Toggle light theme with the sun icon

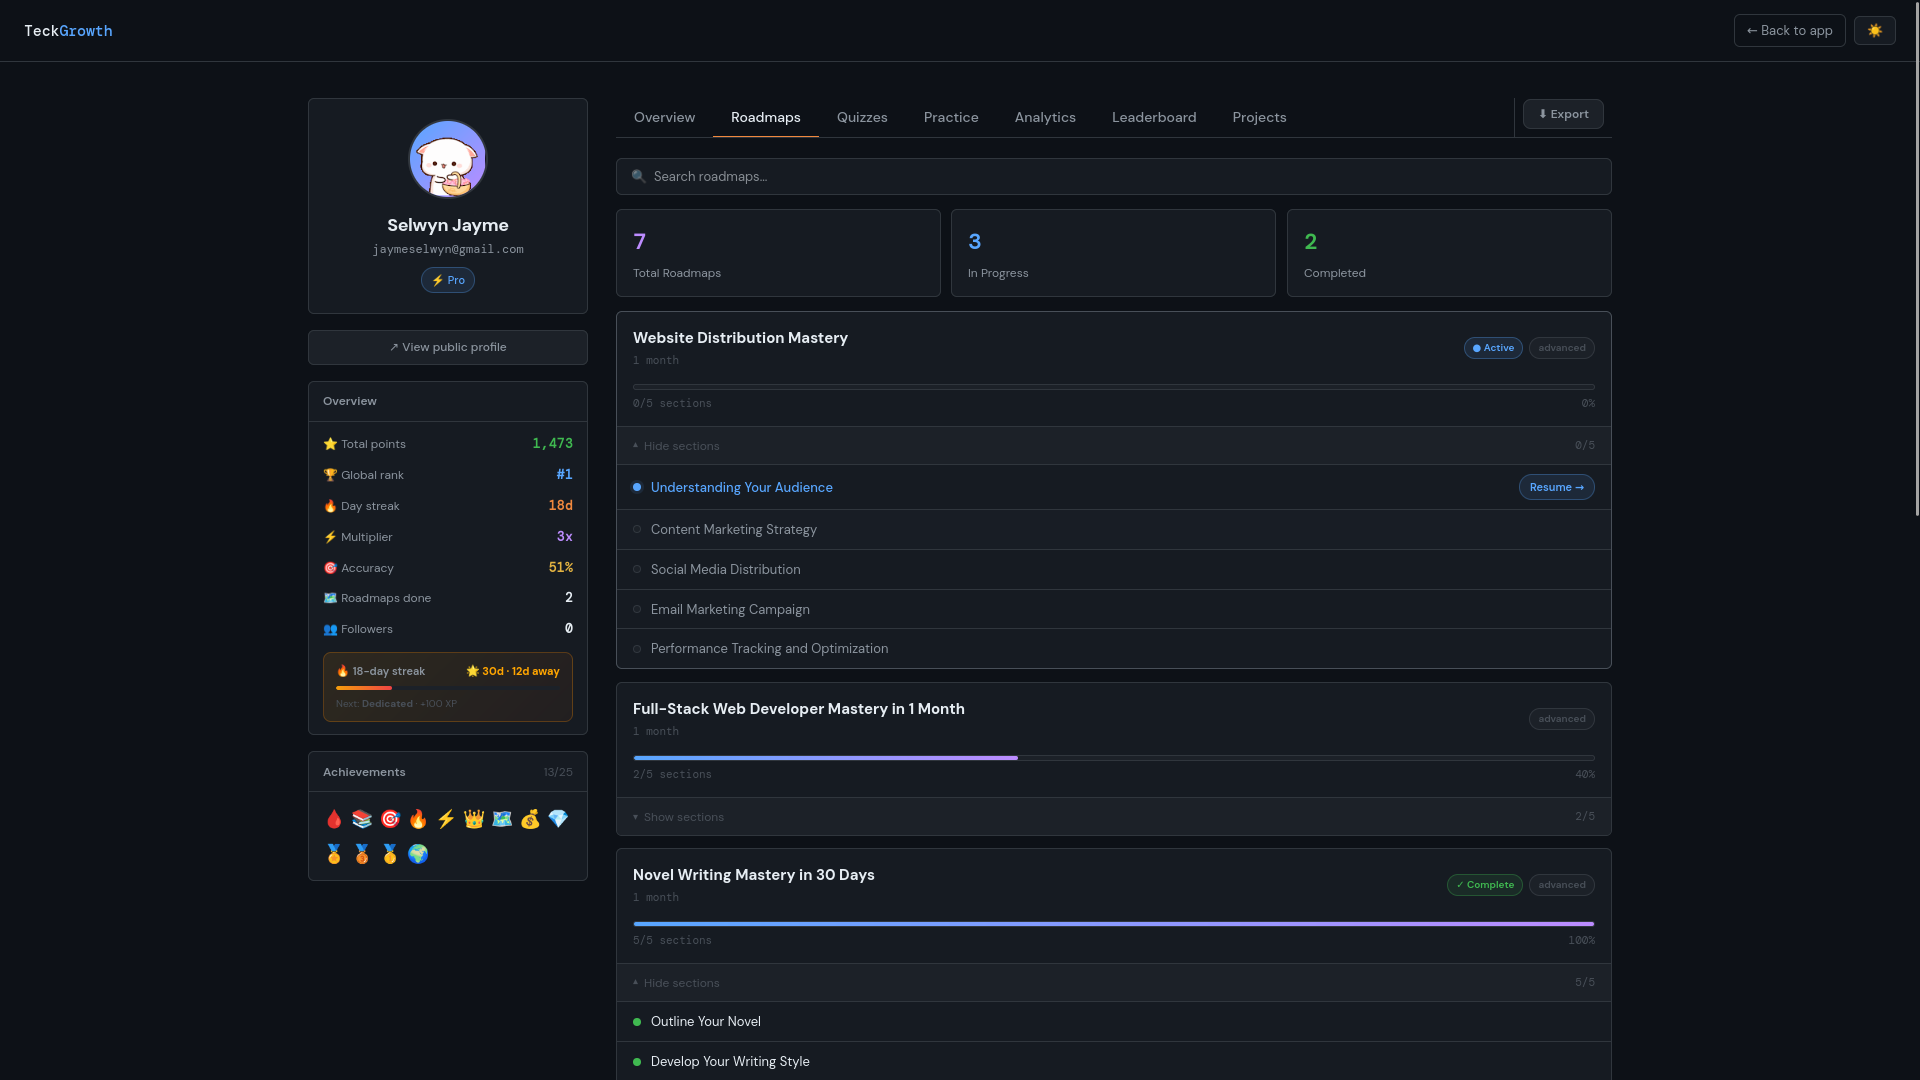click(1874, 30)
